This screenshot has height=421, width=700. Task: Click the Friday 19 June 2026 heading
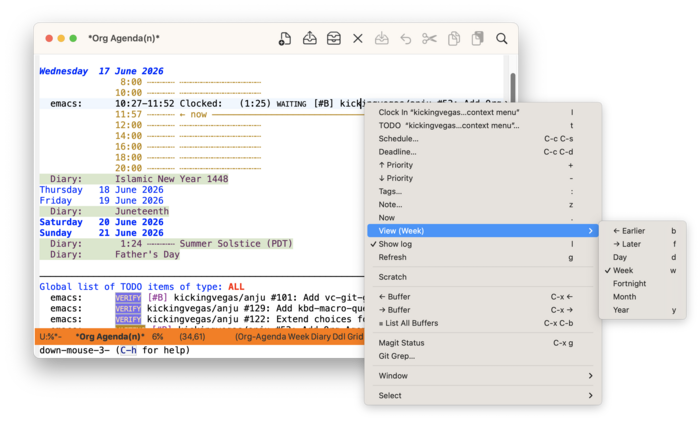point(101,200)
